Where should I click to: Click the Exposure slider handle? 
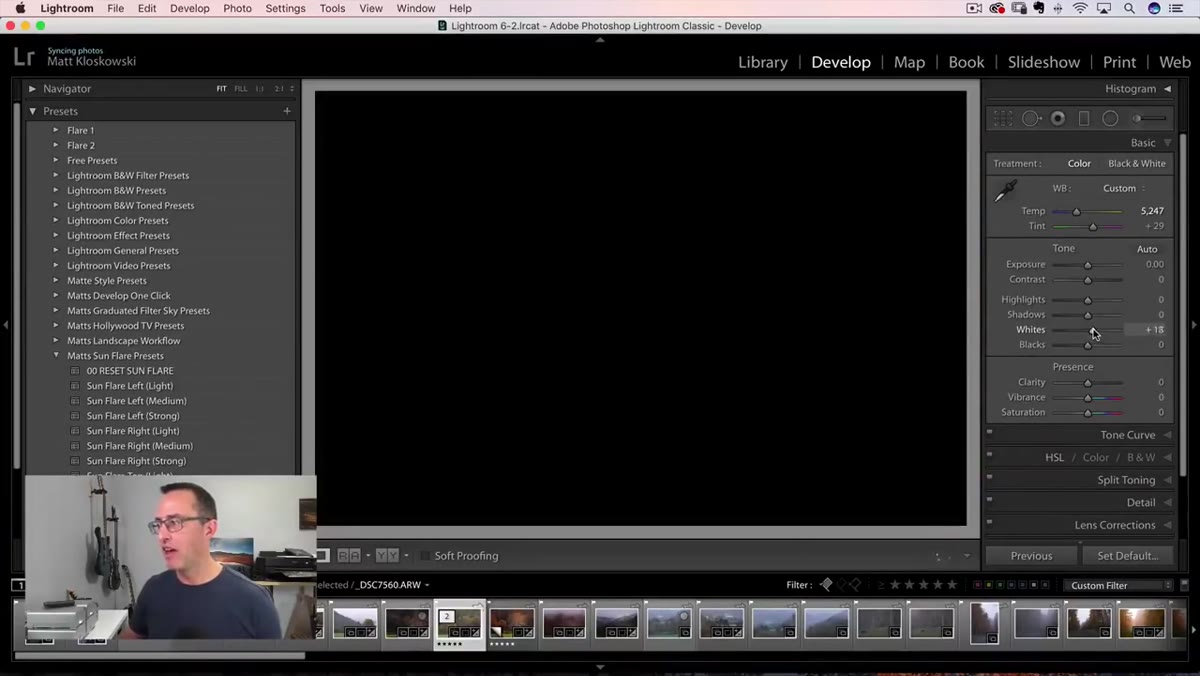click(1088, 265)
